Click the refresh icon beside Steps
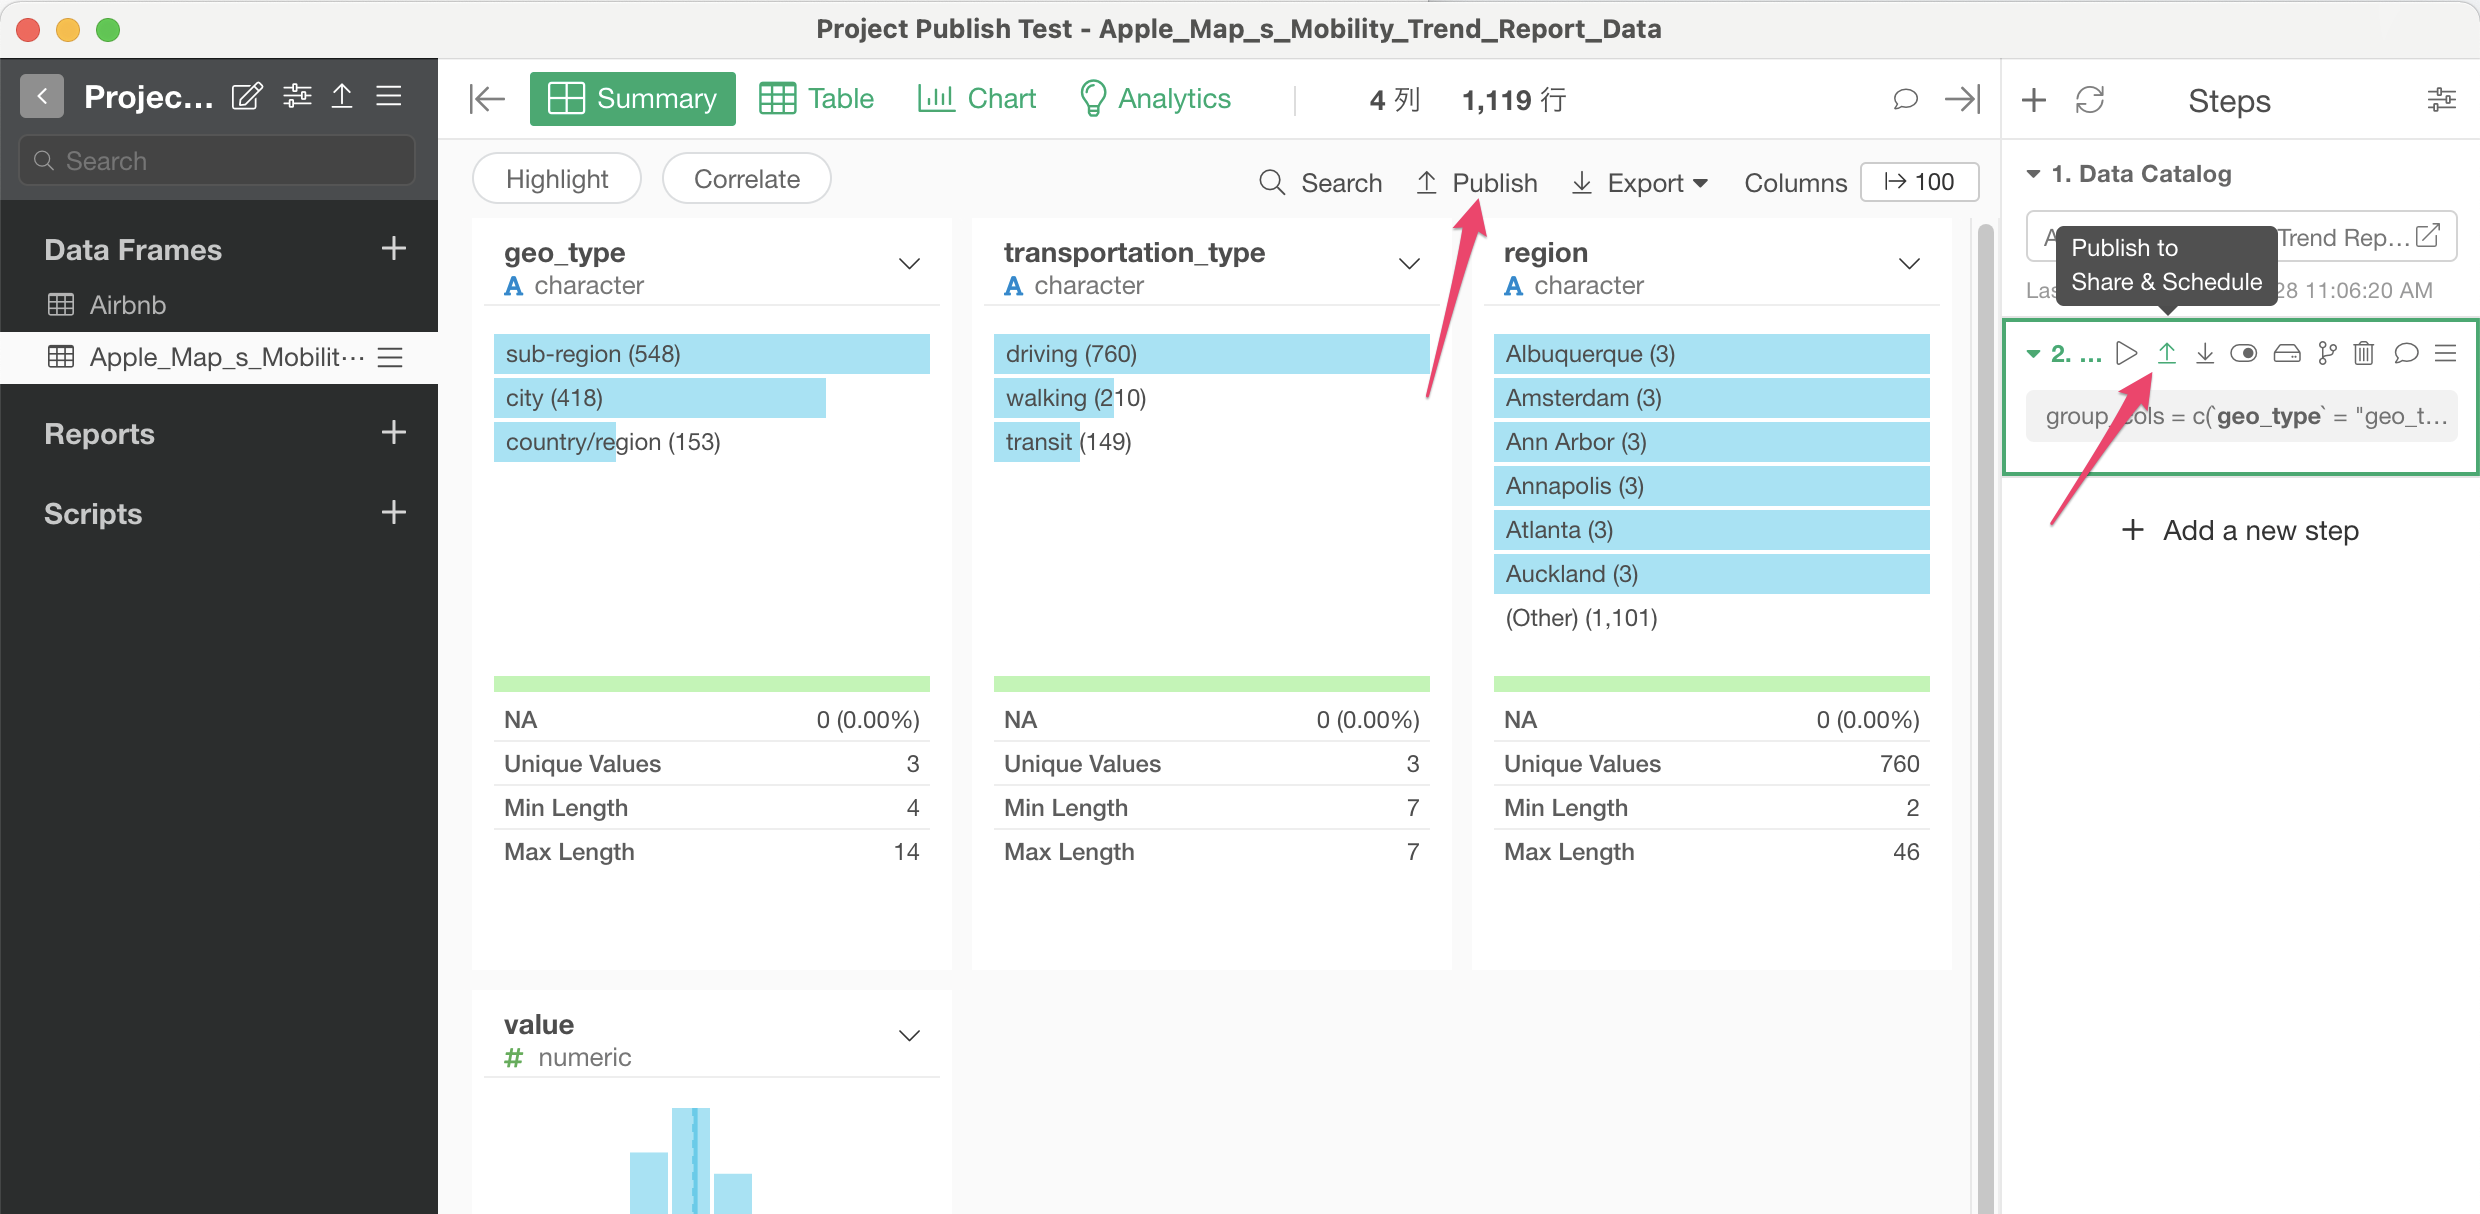 coord(2090,100)
